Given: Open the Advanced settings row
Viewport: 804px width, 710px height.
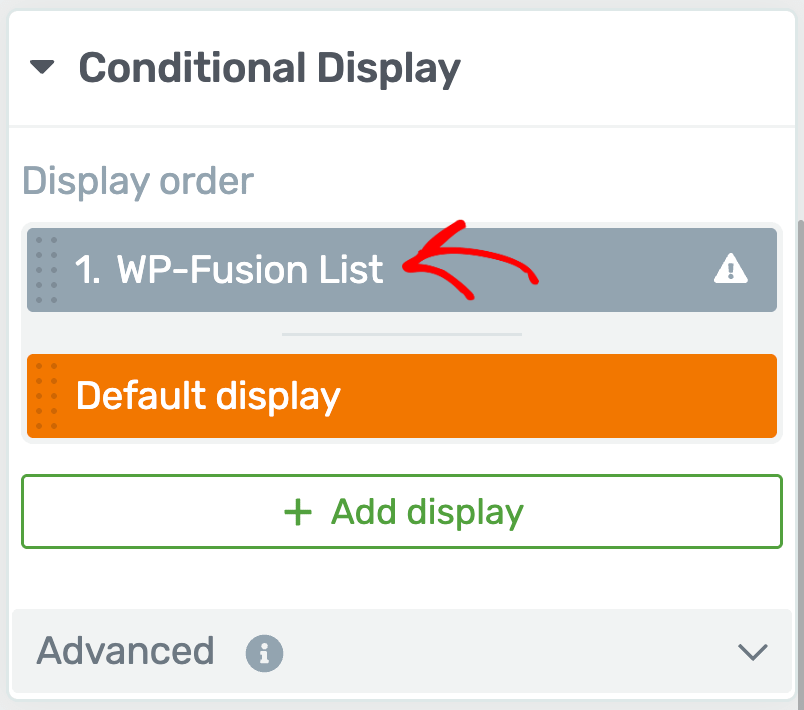Looking at the screenshot, I should (x=402, y=652).
